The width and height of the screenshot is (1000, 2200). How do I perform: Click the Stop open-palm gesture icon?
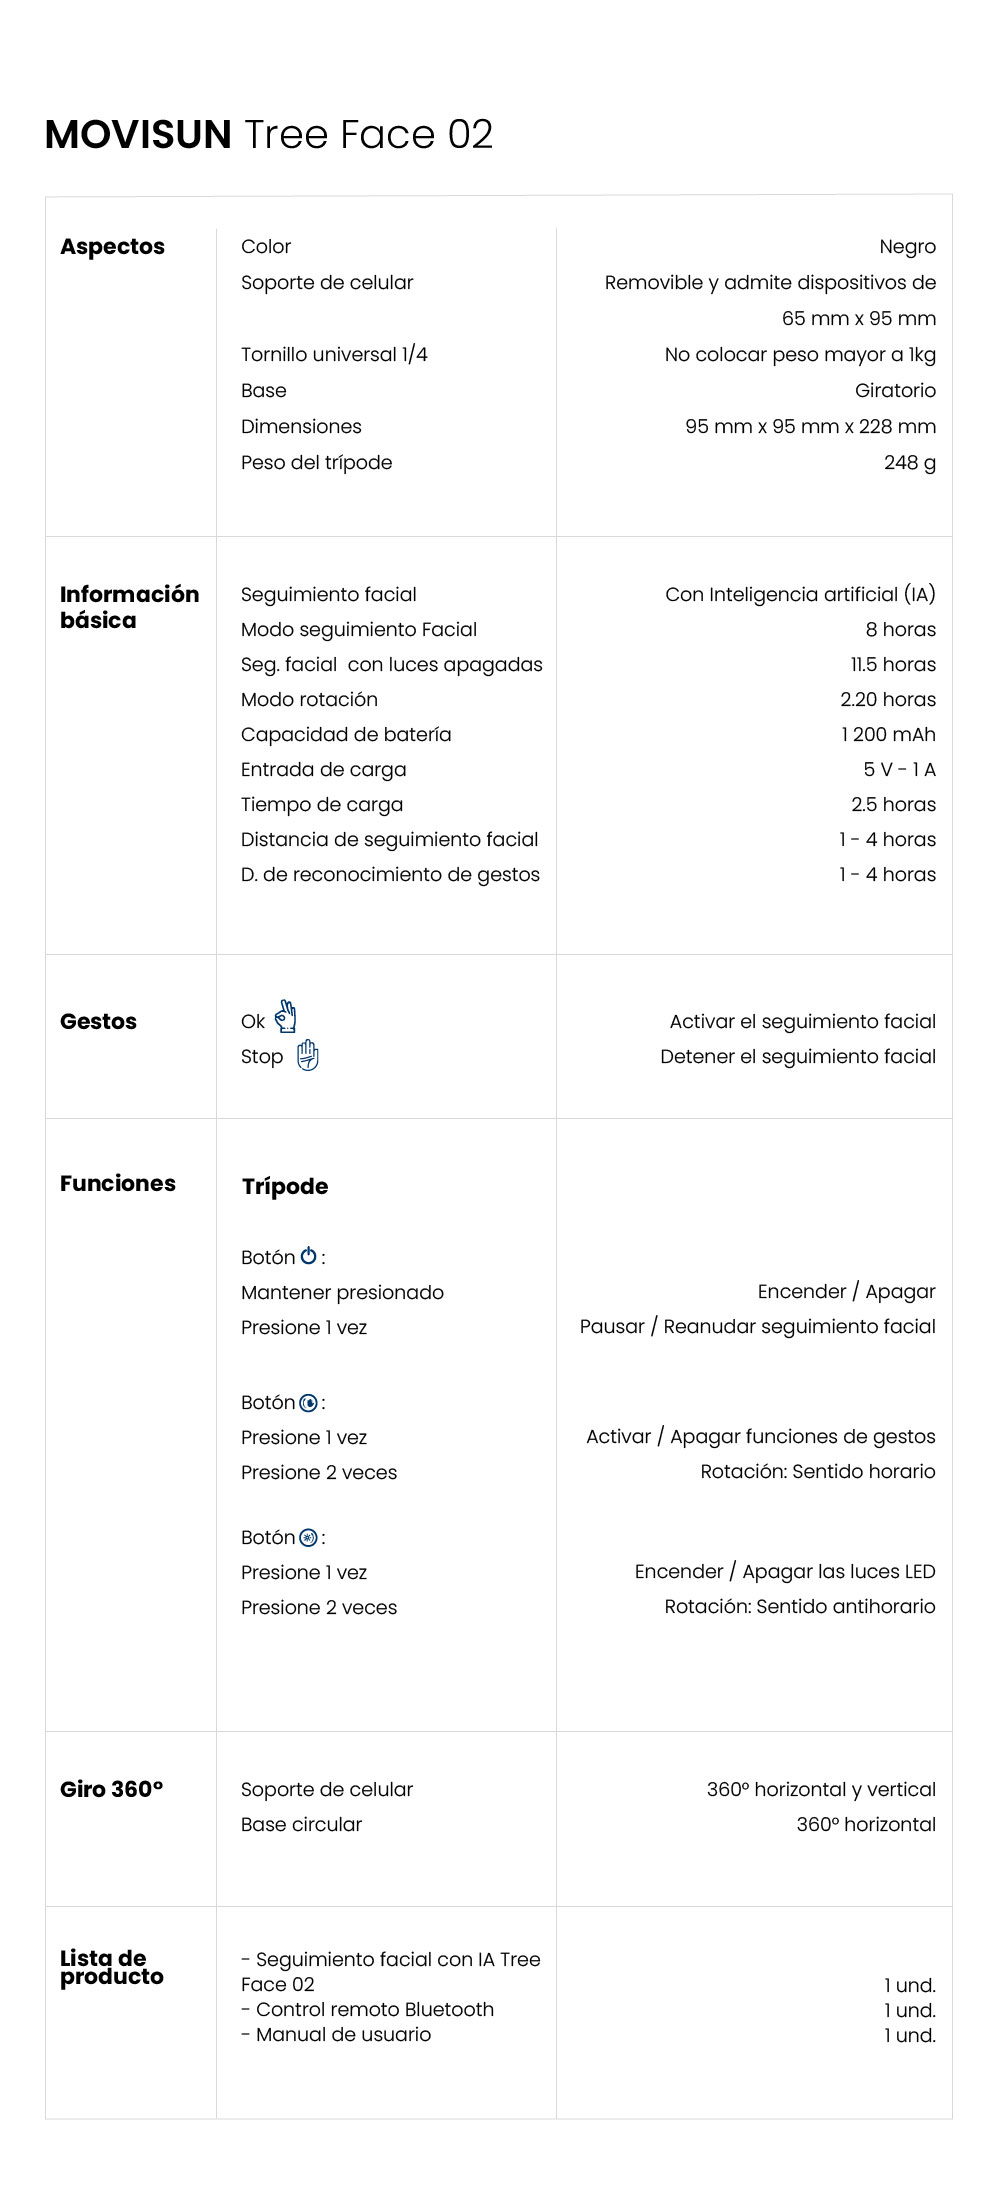308,1055
